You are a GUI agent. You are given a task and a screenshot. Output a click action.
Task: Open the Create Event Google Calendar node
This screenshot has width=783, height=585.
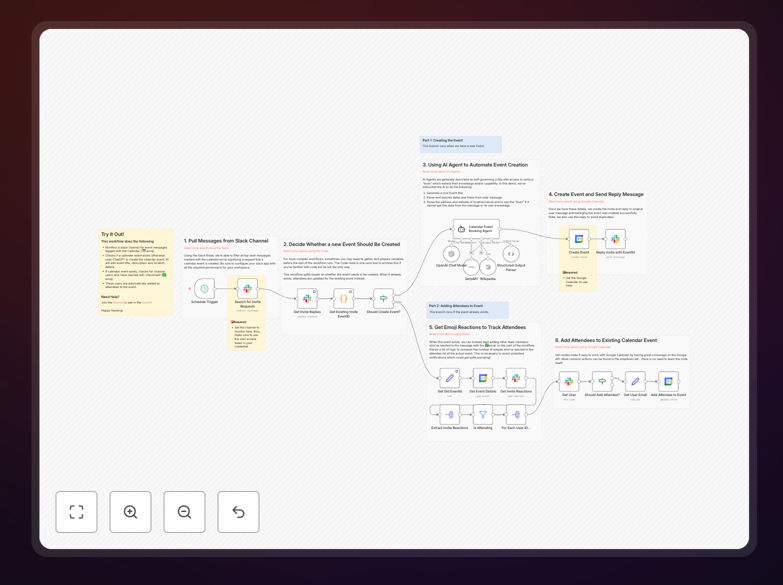[579, 239]
